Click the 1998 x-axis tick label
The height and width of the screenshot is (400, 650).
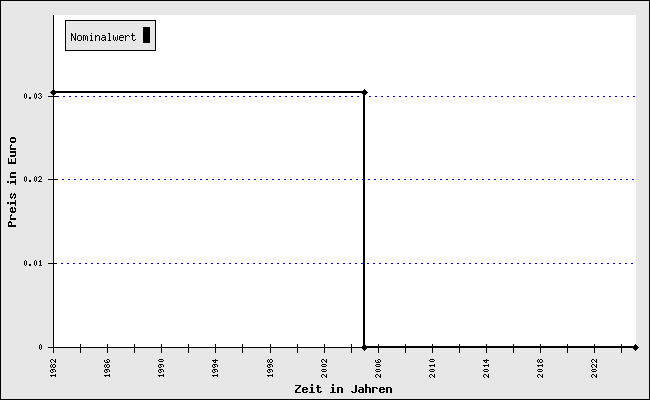(x=270, y=367)
